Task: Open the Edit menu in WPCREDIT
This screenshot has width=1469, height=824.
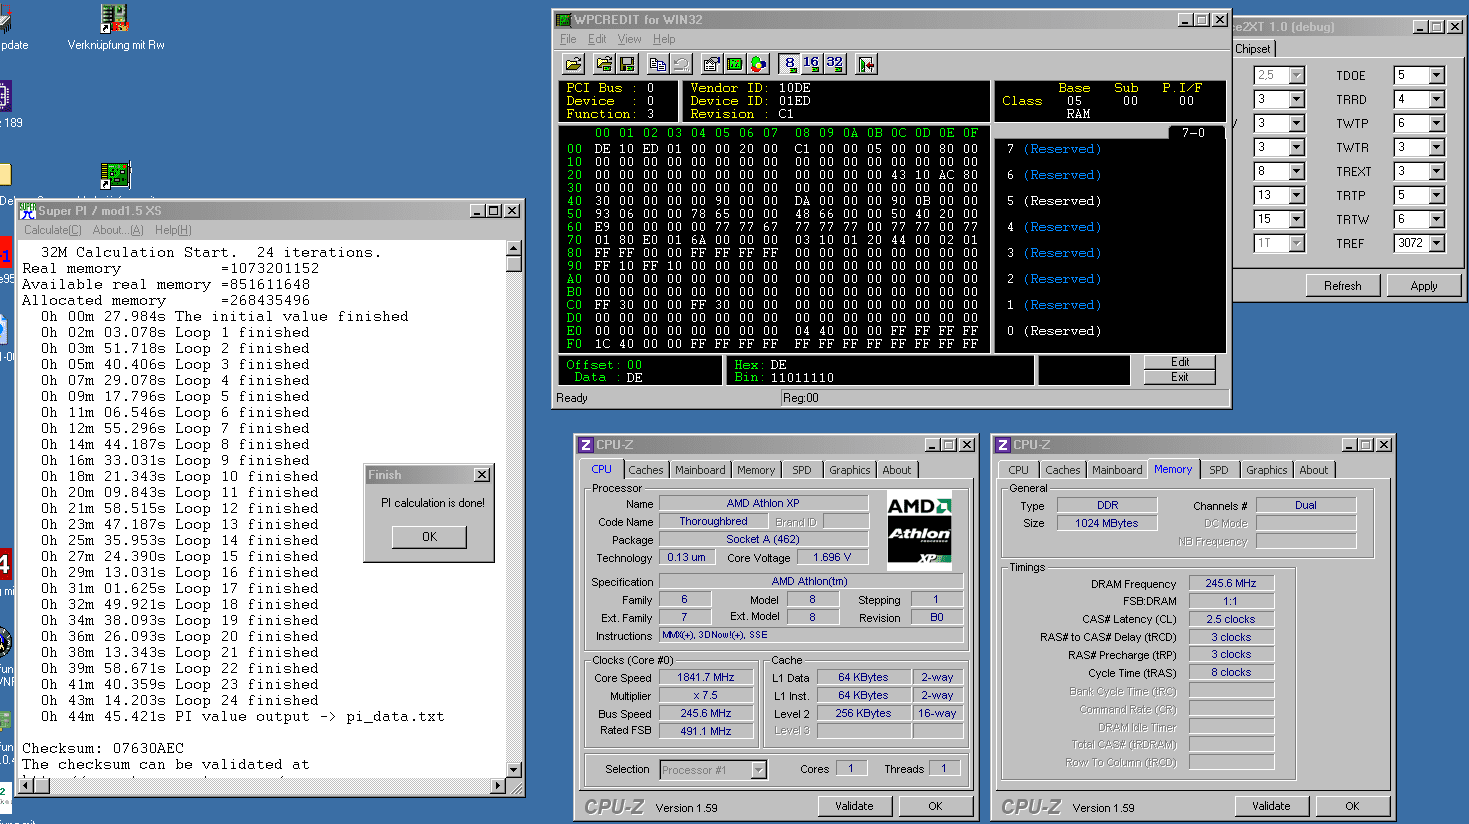Action: [x=597, y=39]
